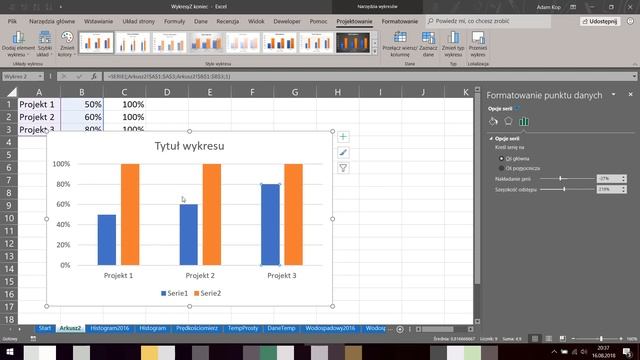Select Oś główna radio option
Screen dimensions: 640x360
(501, 158)
